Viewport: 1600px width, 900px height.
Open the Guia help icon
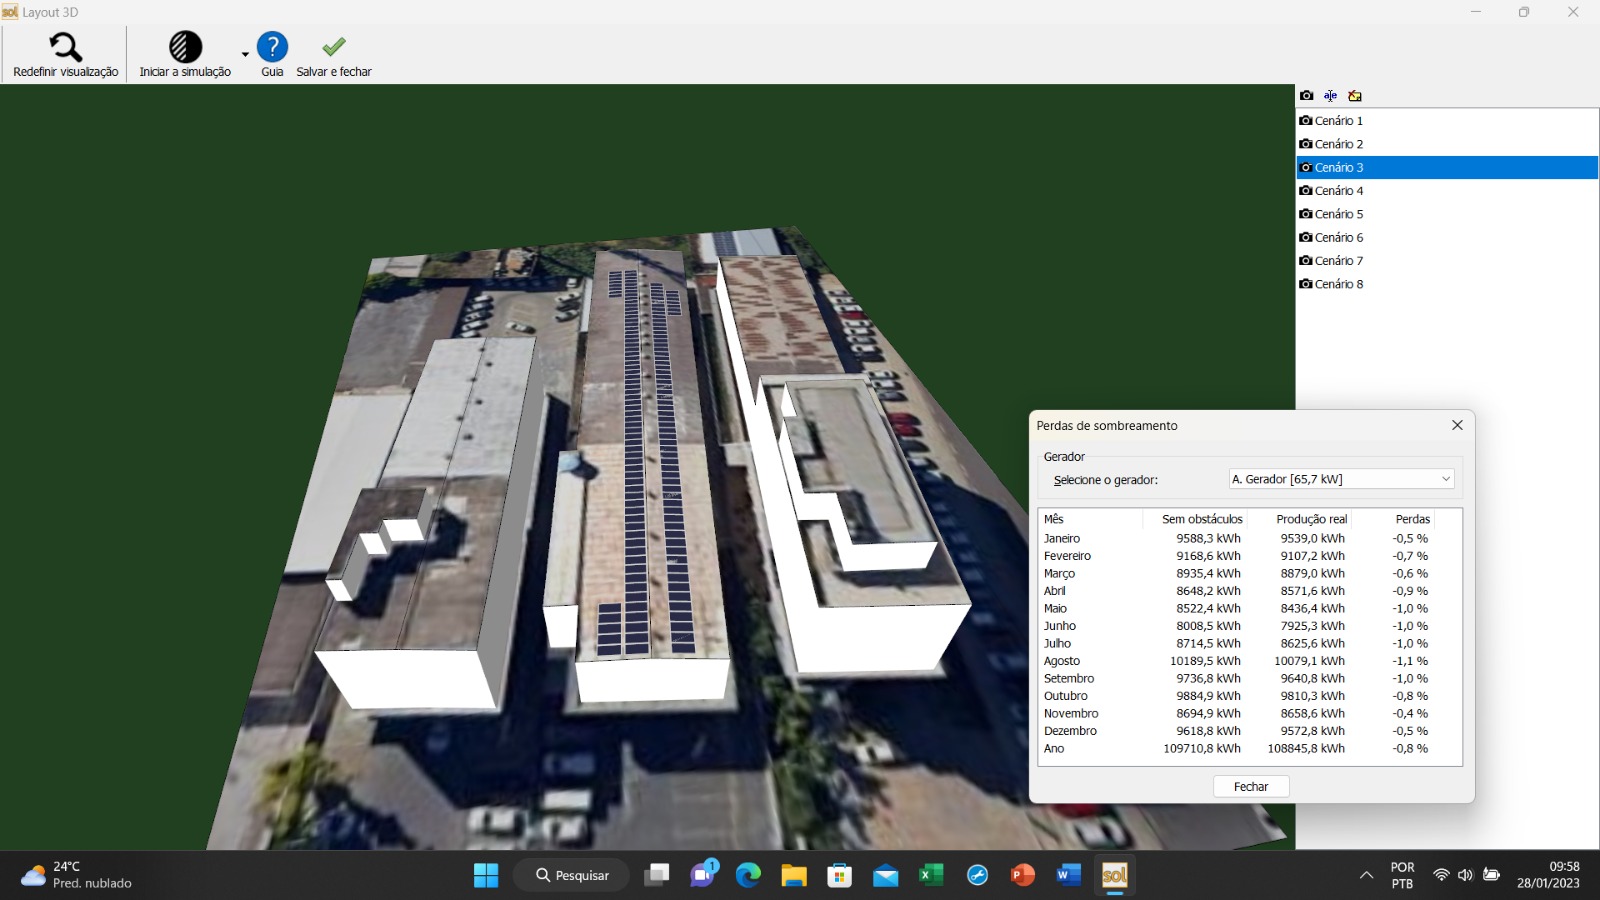point(272,47)
